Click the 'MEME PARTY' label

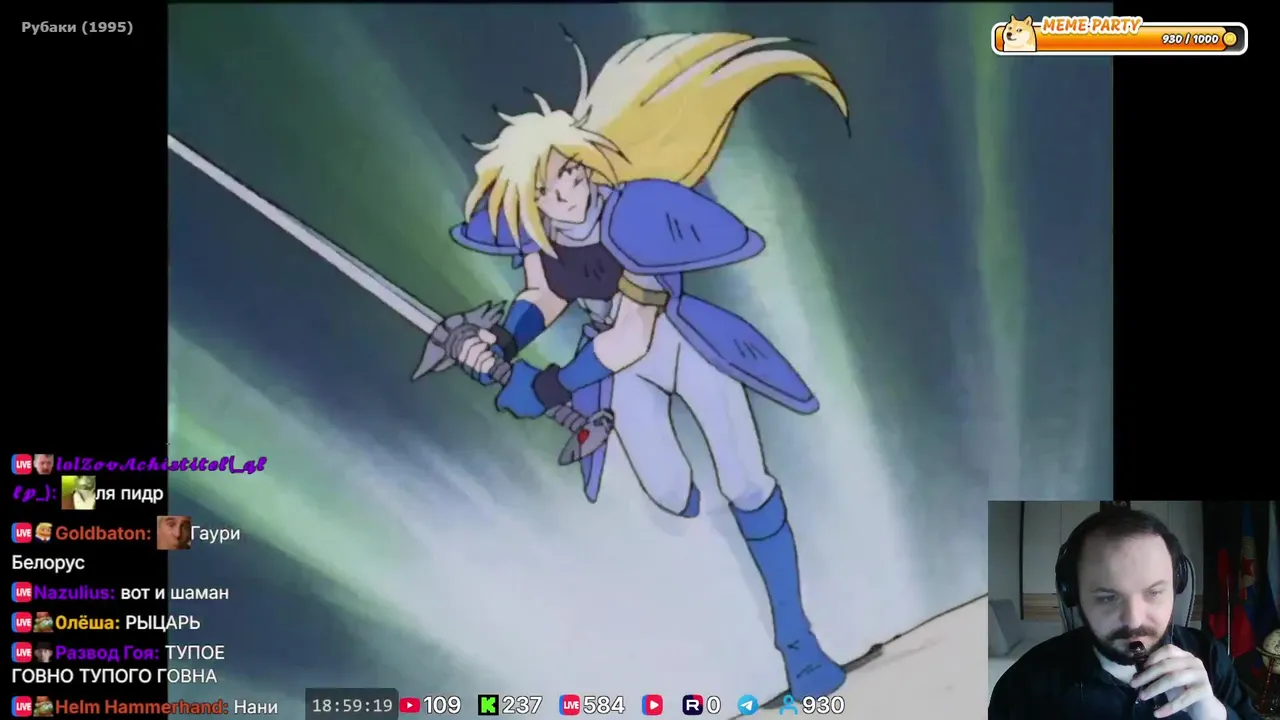click(1091, 26)
